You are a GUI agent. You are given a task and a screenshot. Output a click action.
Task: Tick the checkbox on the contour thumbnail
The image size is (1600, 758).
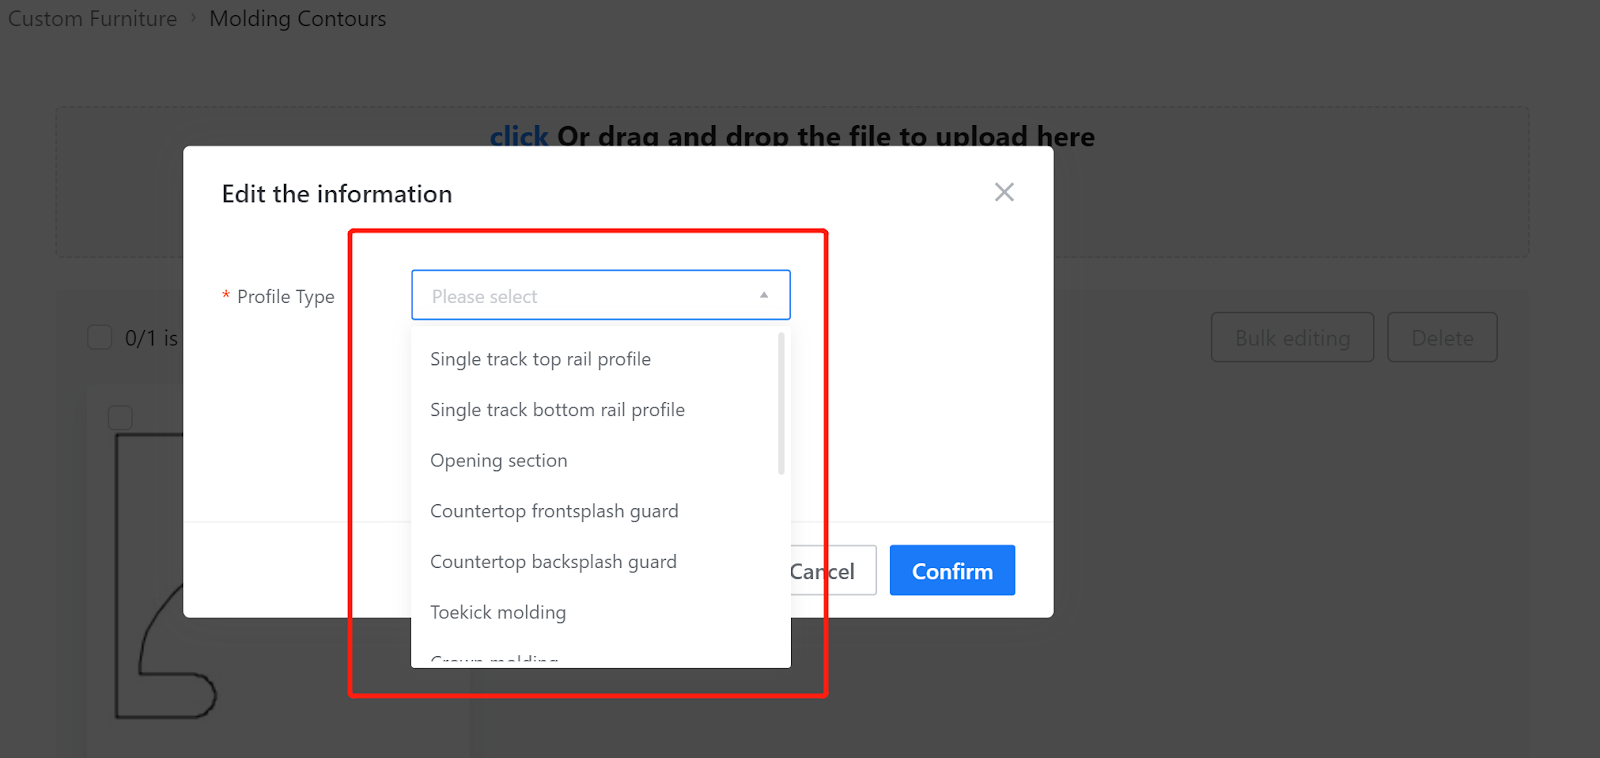[120, 417]
